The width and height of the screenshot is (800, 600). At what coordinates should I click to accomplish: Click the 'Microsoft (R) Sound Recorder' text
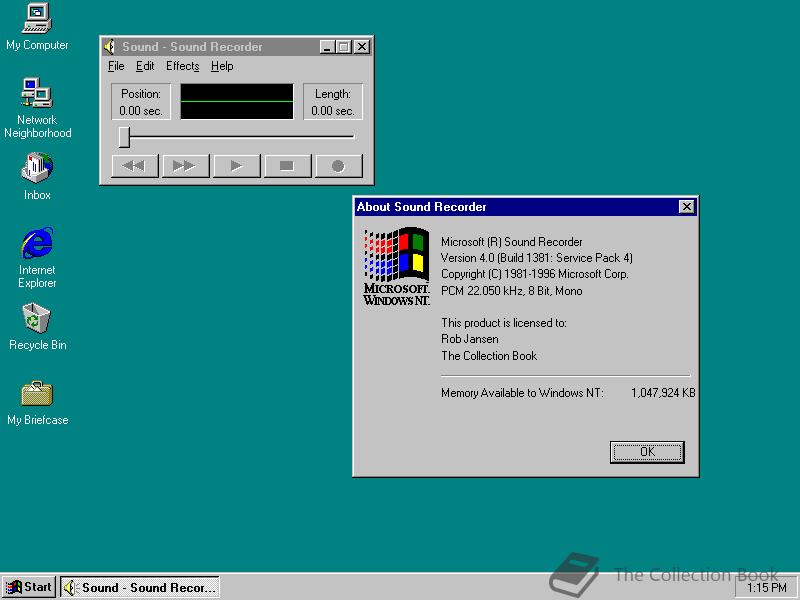pos(512,242)
